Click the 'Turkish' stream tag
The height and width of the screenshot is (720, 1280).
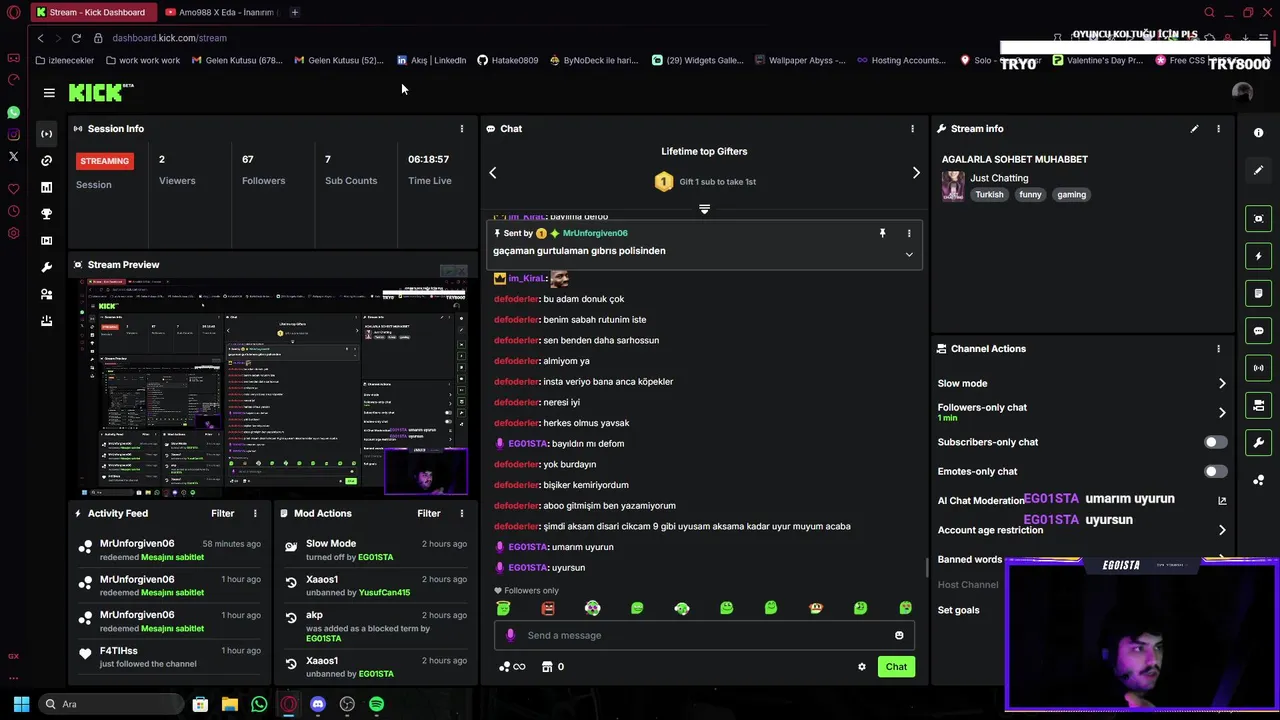coord(989,195)
